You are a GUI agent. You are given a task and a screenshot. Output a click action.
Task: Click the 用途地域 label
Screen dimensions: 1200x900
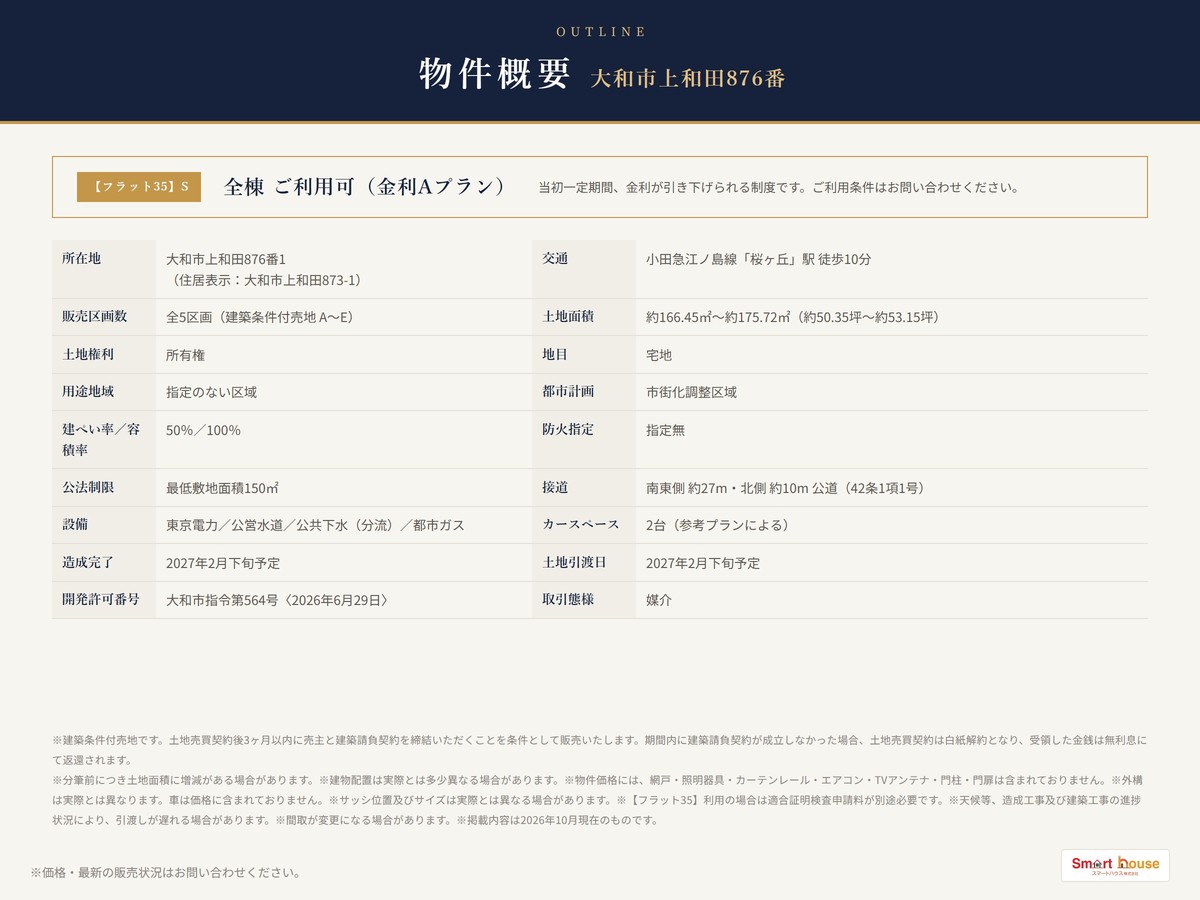click(x=88, y=392)
